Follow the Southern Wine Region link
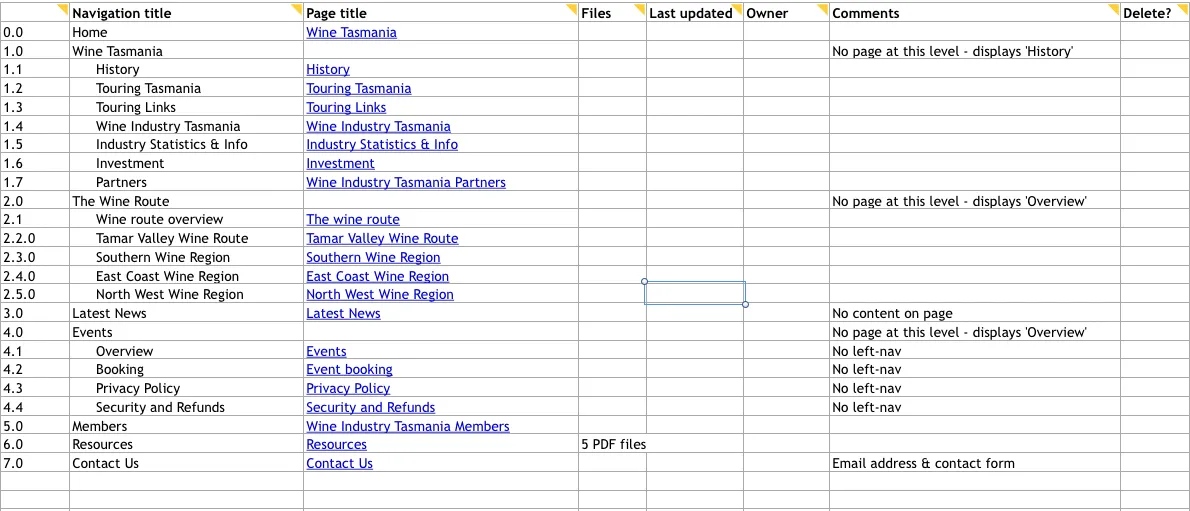 (x=373, y=257)
